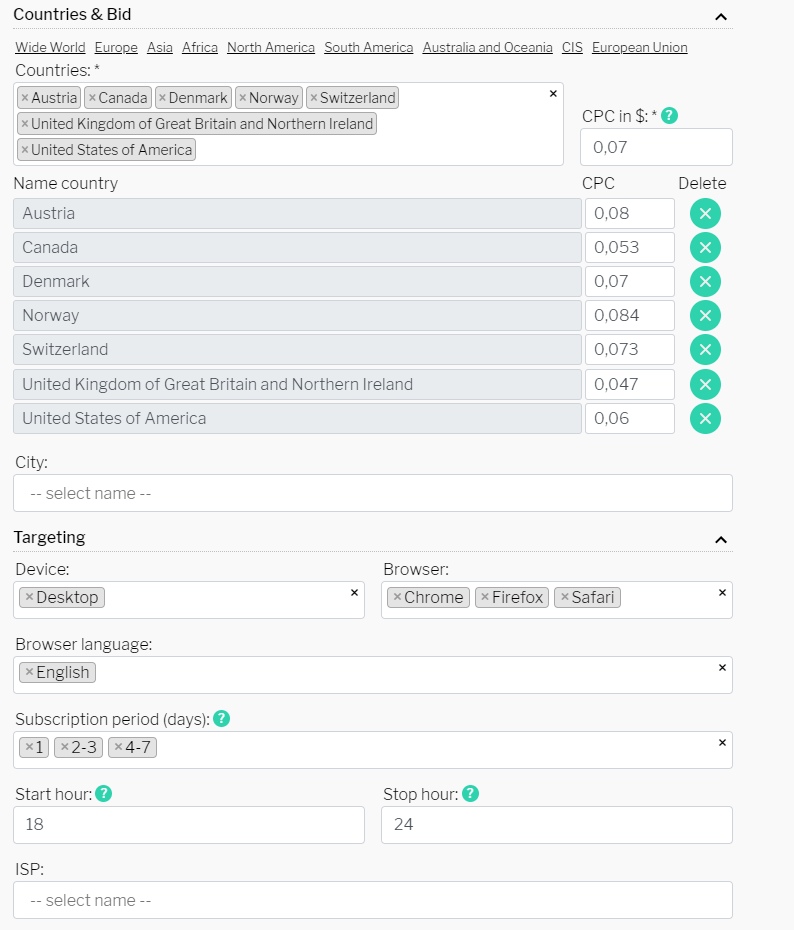Viewport: 794px width, 930px height.
Task: Select the Europe region link
Action: click(x=116, y=47)
